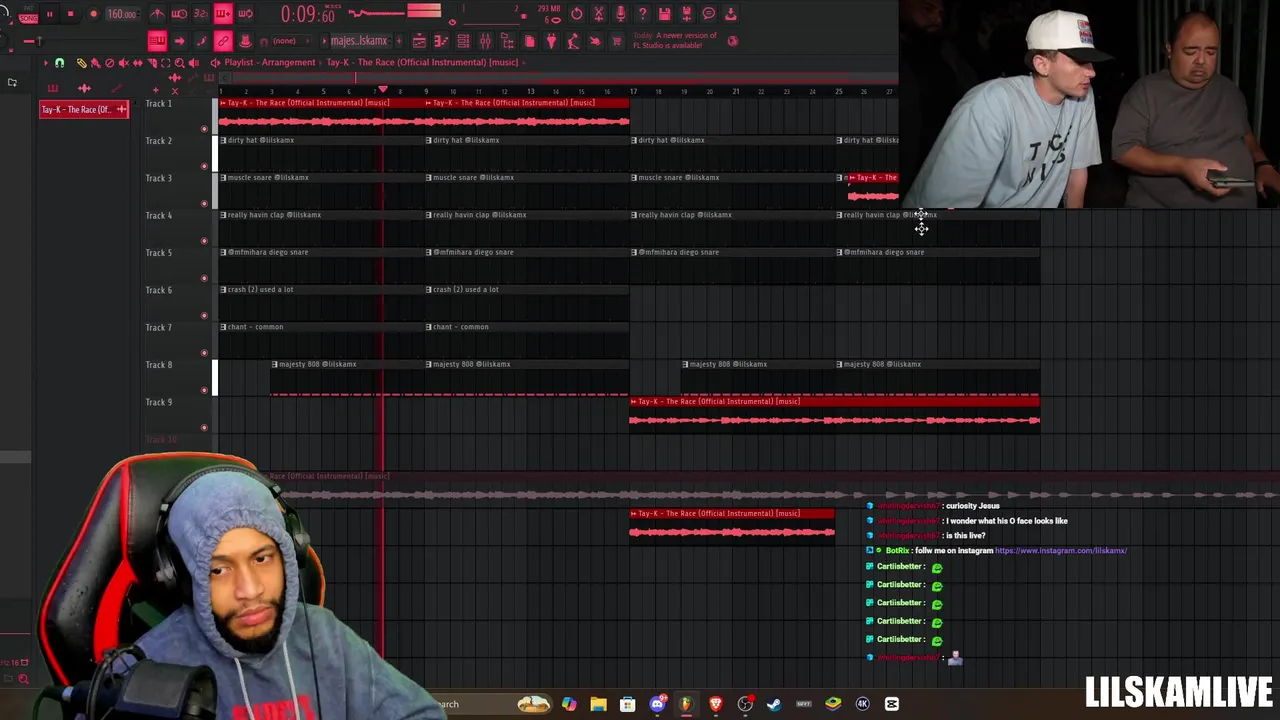Select the mute tool in playlist toolbar
The height and width of the screenshot is (720, 1280).
tap(123, 63)
